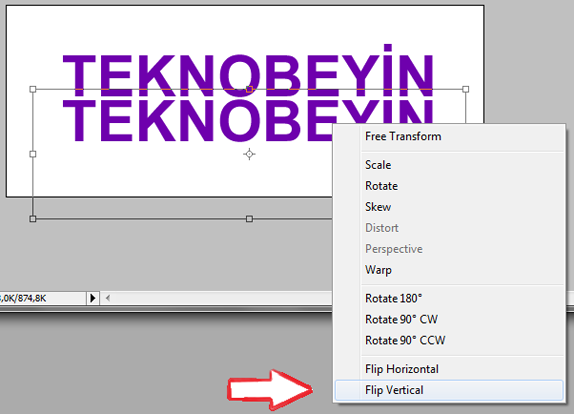Image resolution: width=574 pixels, height=414 pixels.
Task: Choose Rotate 90° CCW option
Action: pyautogui.click(x=449, y=340)
